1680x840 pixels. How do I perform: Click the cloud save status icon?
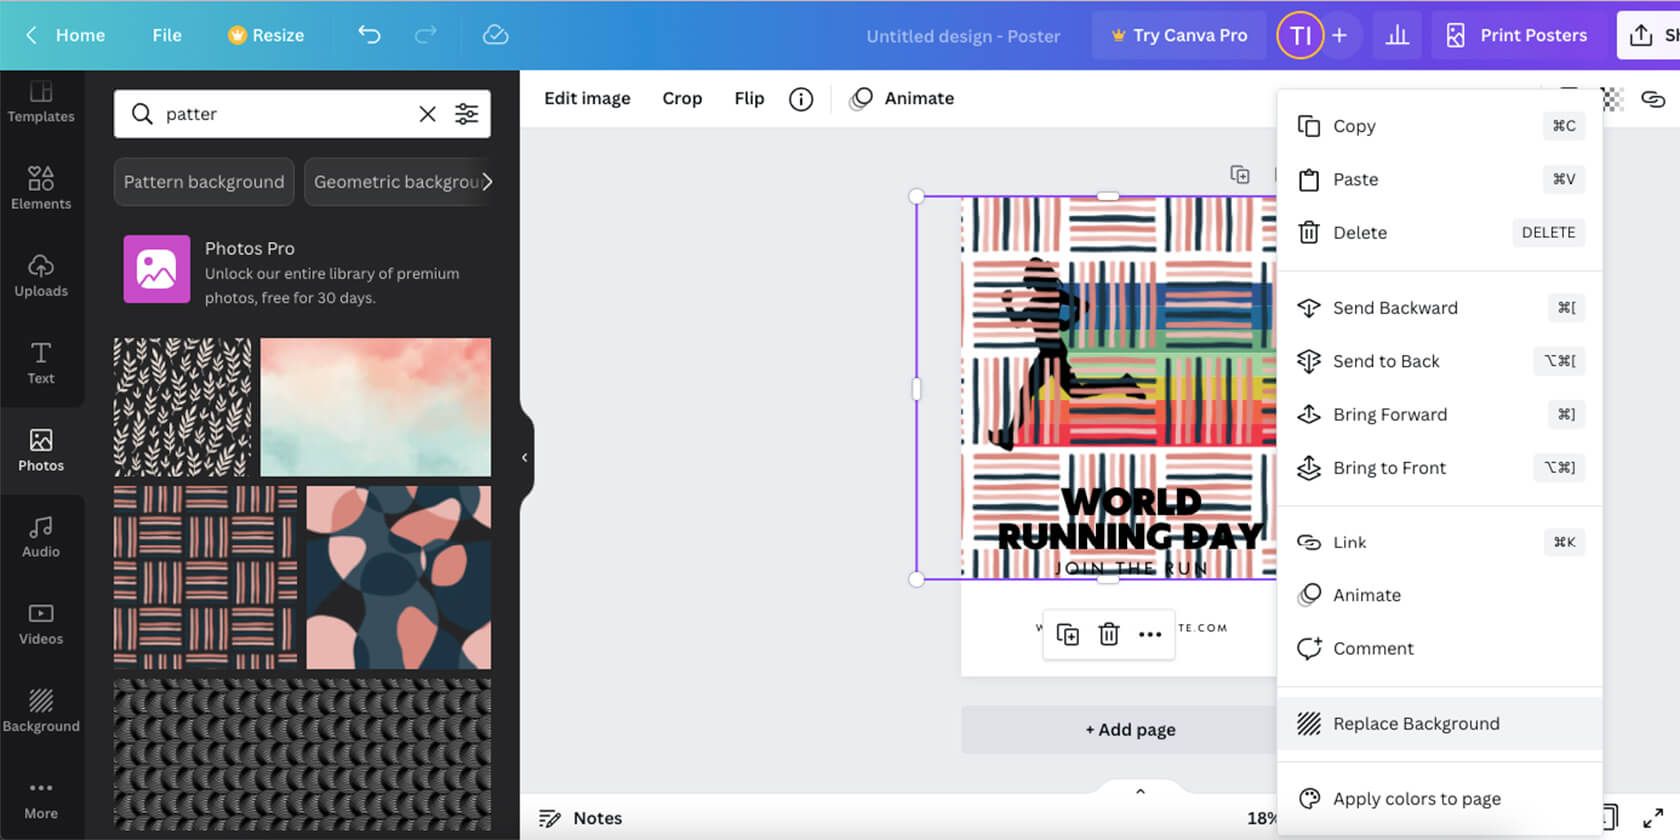point(495,35)
